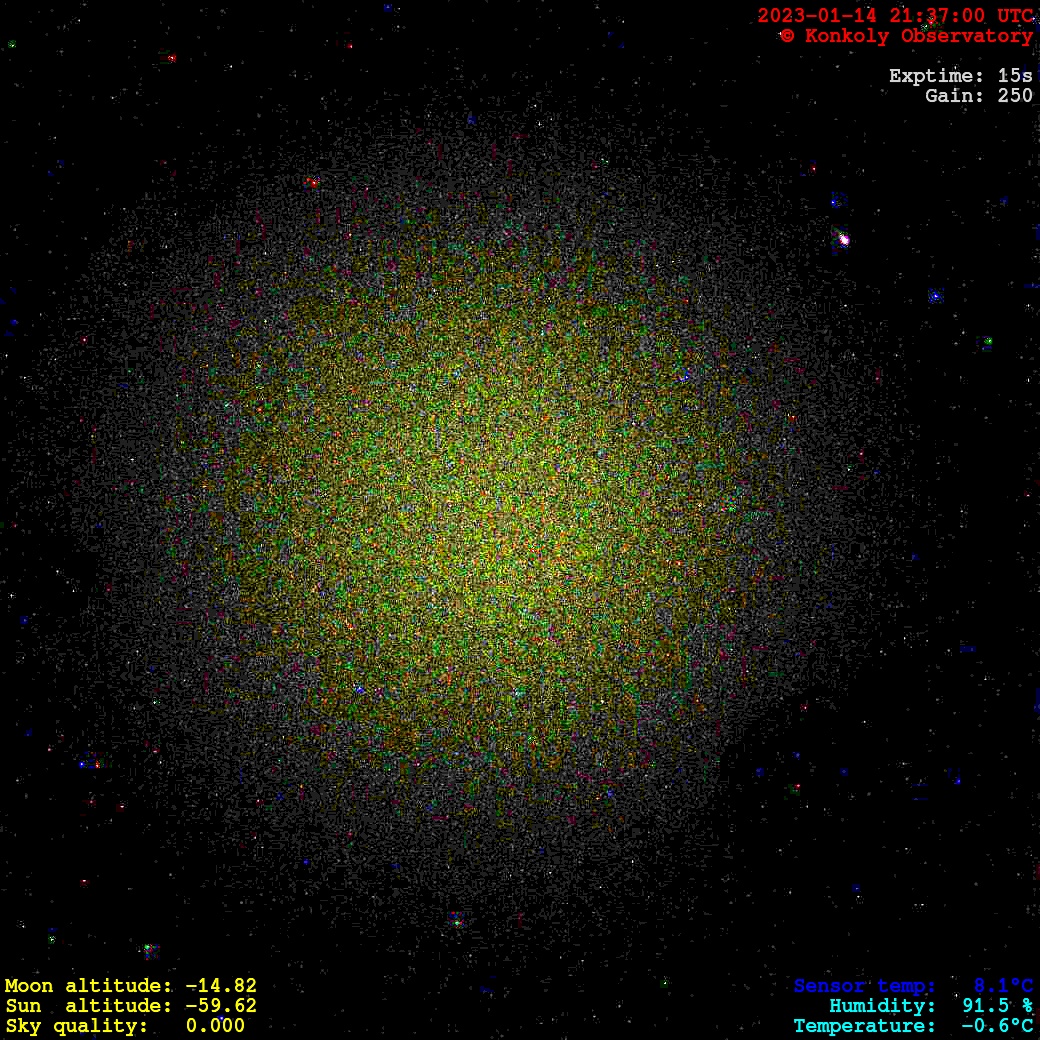Screen dimensions: 1040x1040
Task: Click the Sky quality value 0.000
Action: coord(215,1026)
